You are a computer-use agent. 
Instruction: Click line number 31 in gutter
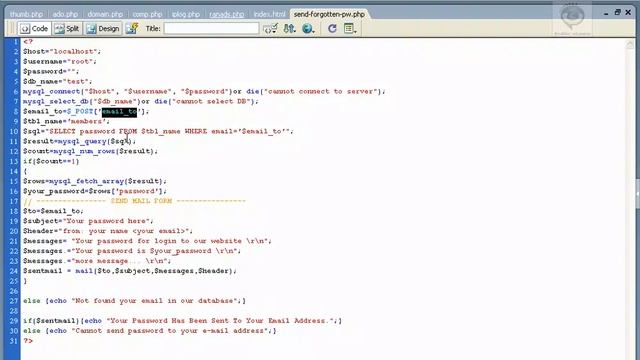click(14, 340)
